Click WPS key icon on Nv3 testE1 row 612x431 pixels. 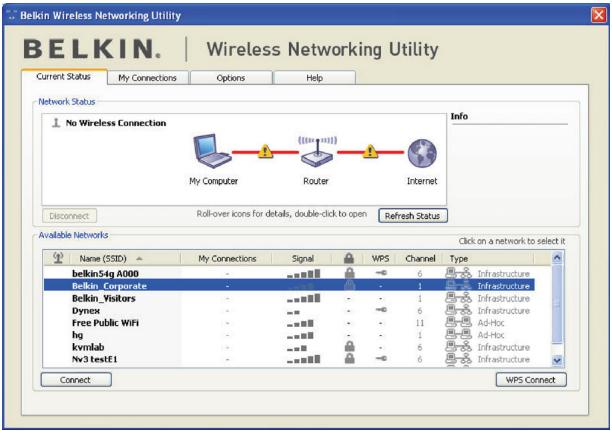381,358
